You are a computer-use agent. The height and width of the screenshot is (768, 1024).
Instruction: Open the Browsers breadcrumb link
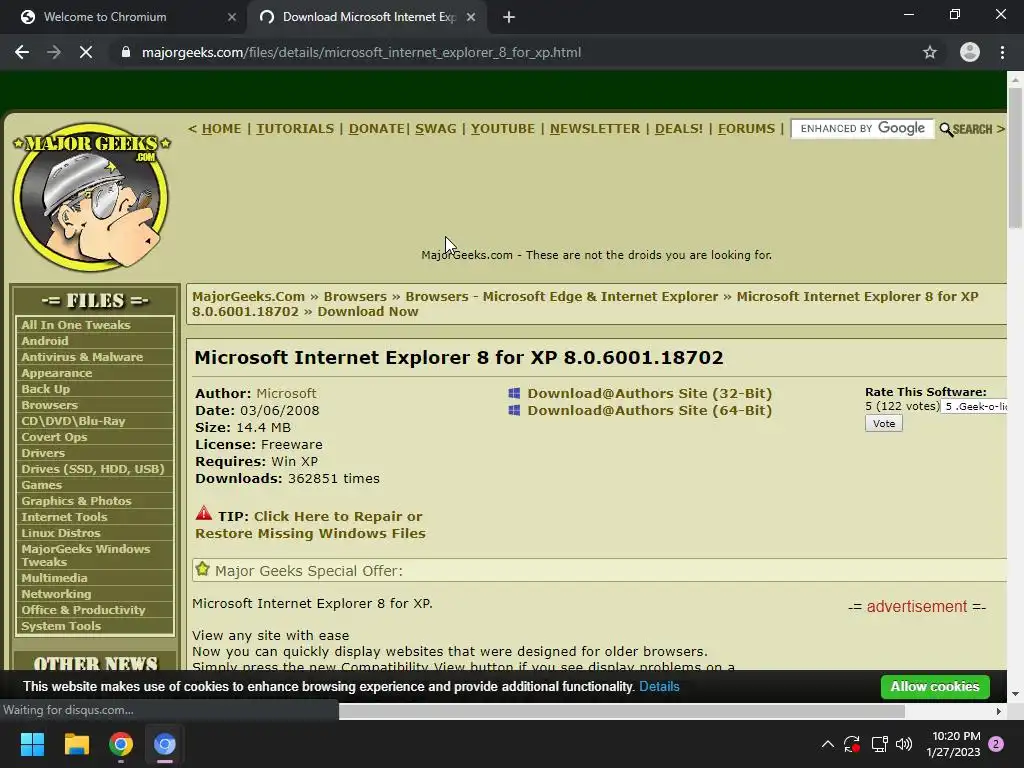tap(355, 296)
